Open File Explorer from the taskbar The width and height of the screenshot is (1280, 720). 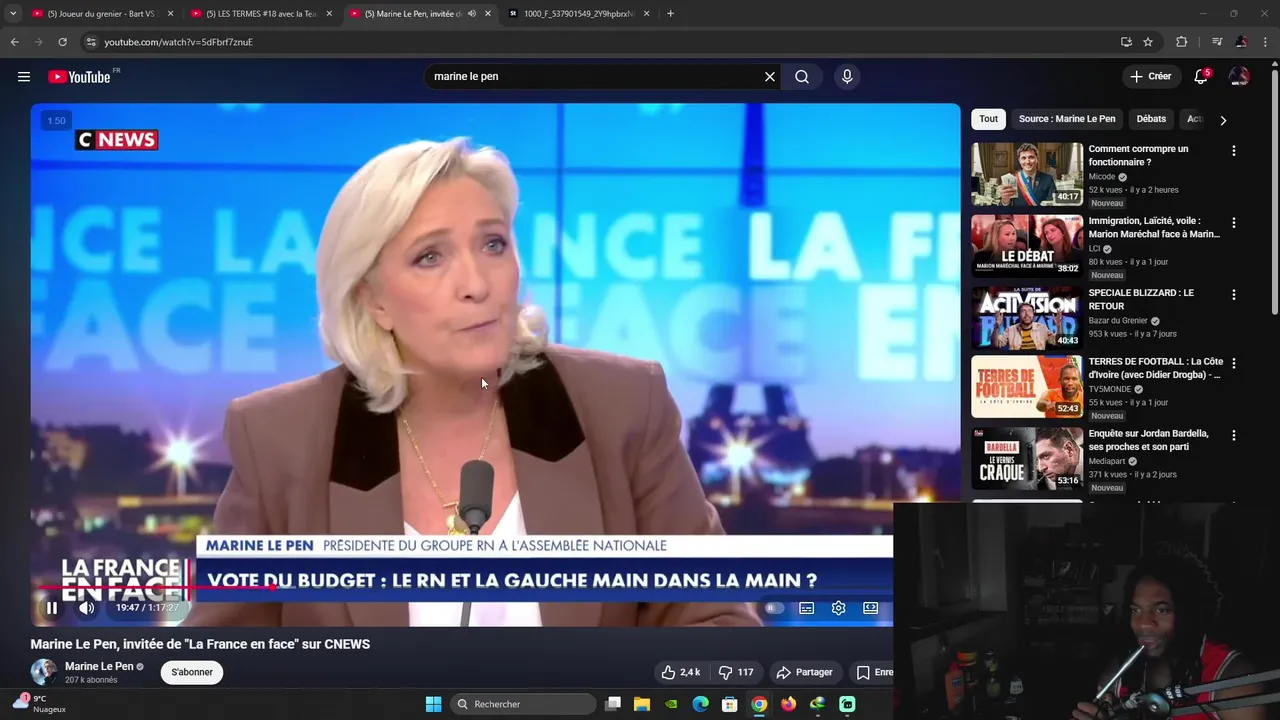click(x=642, y=704)
